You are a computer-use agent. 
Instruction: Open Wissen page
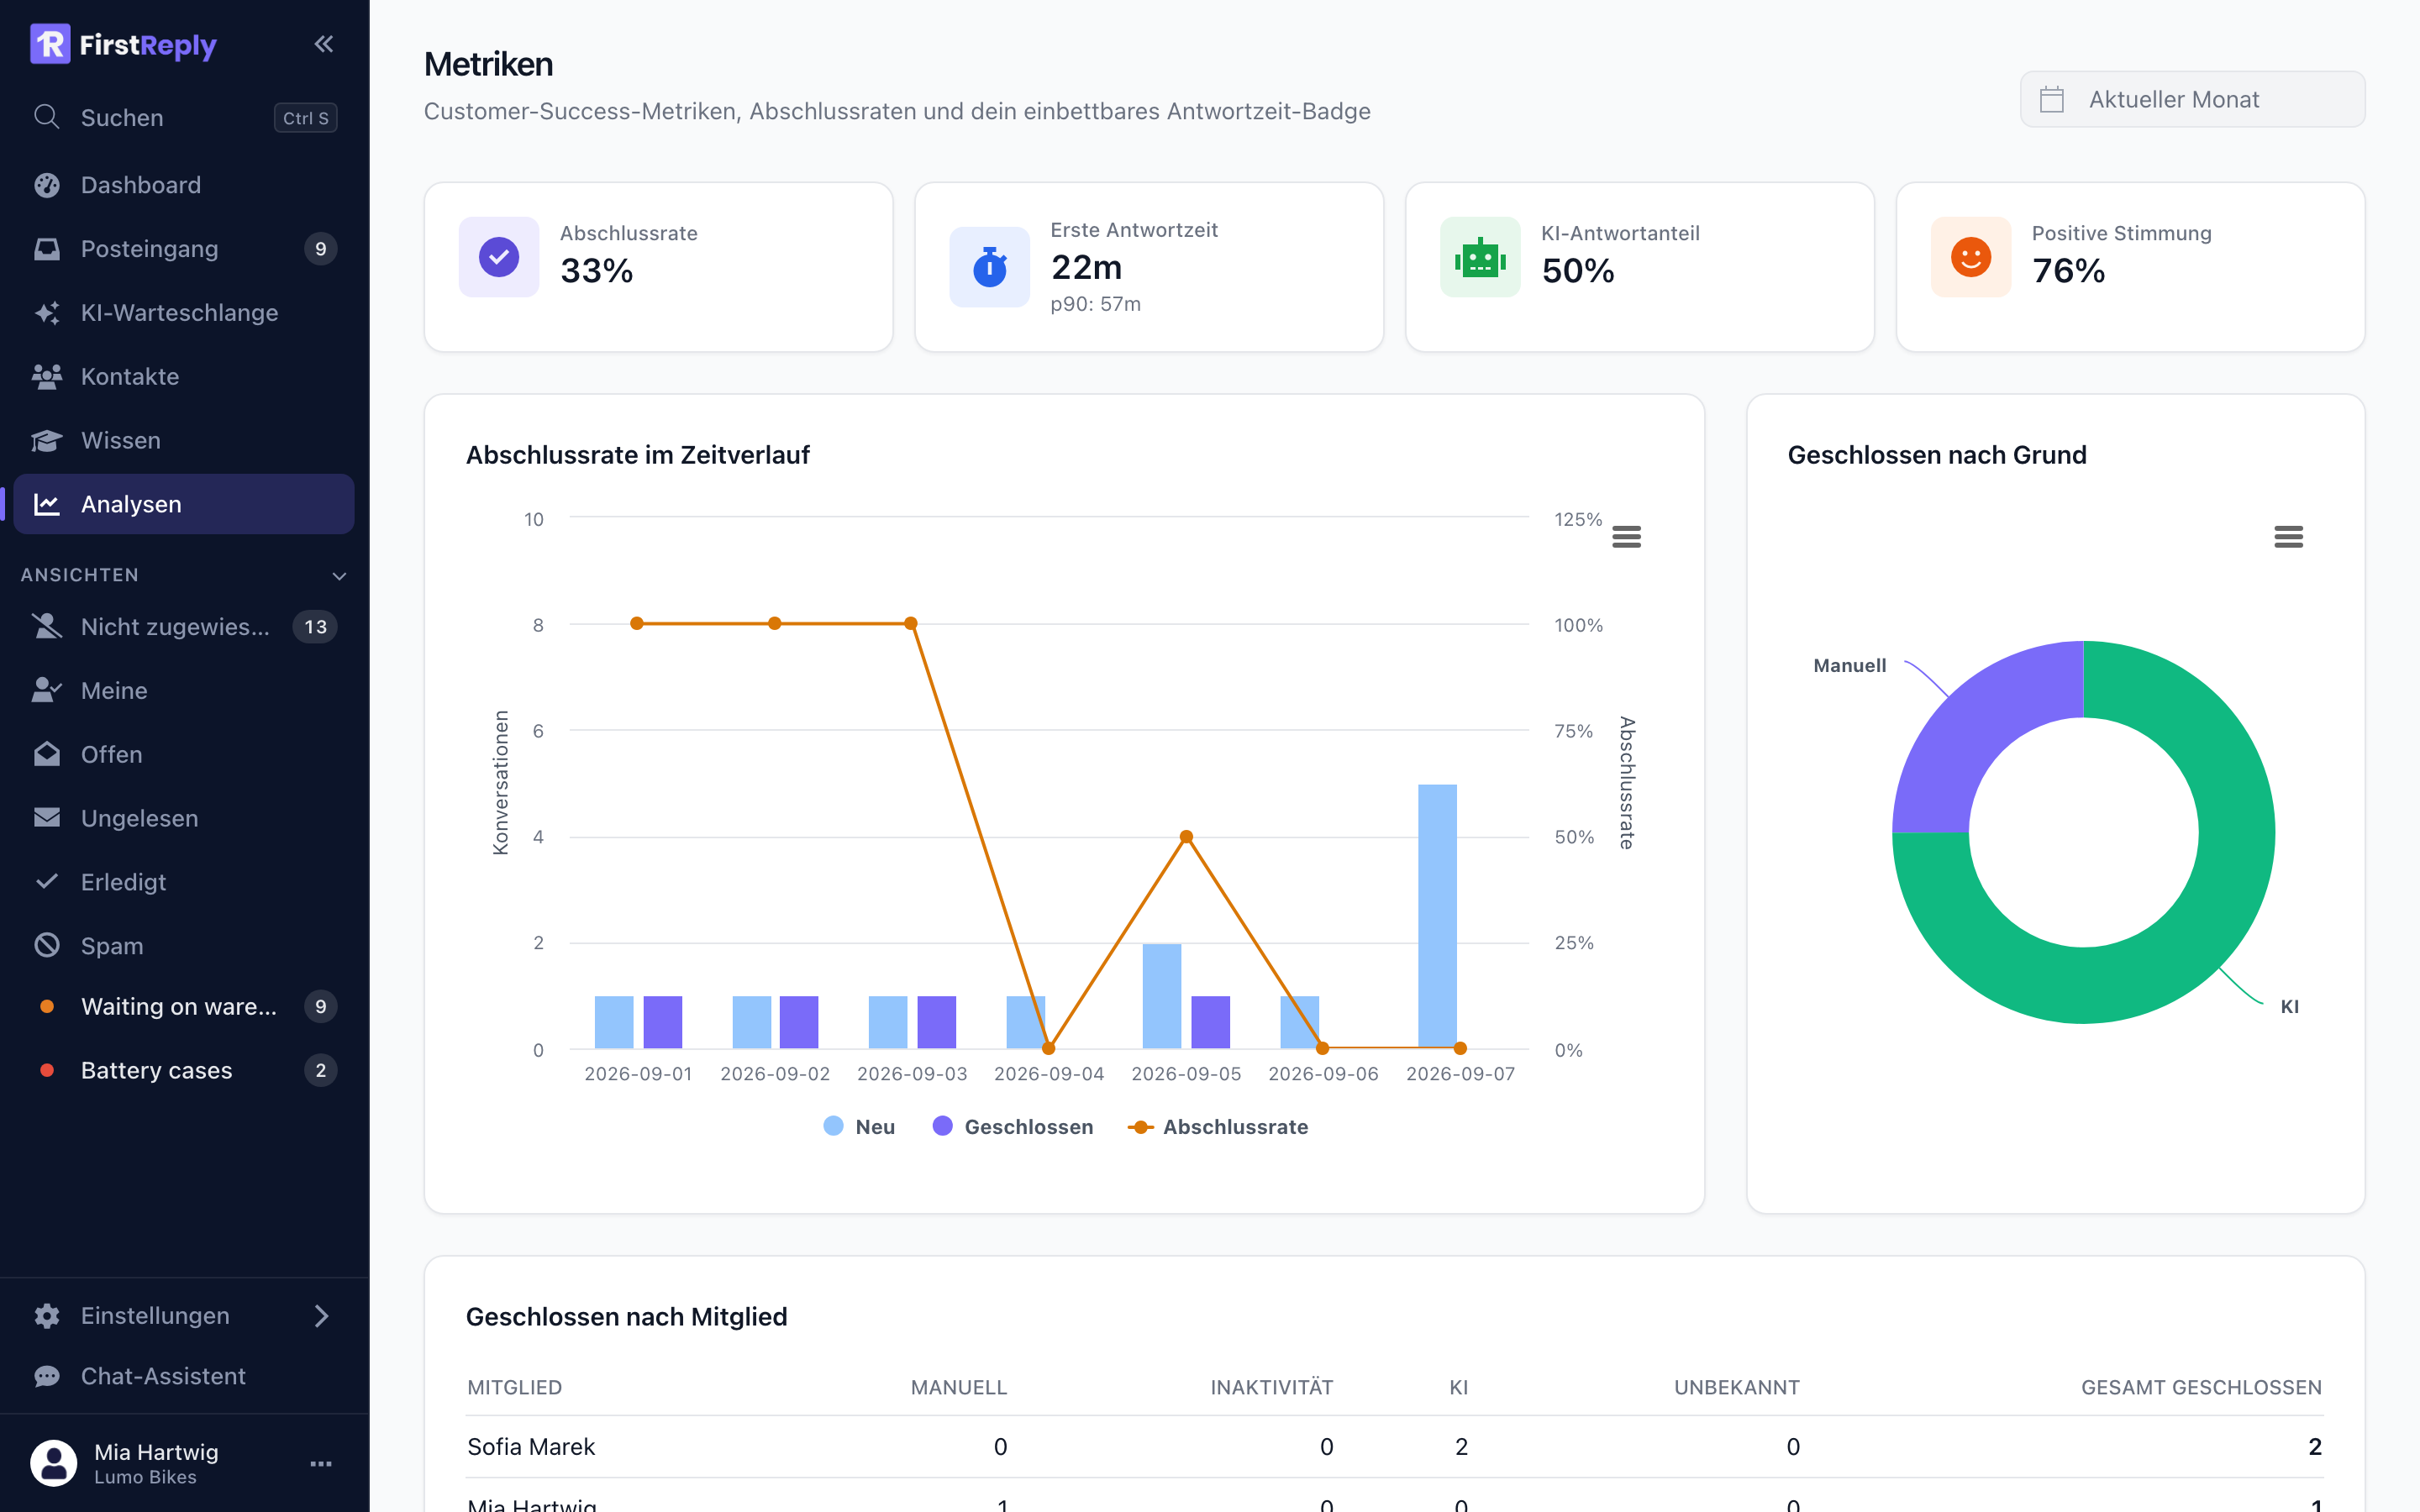pos(184,441)
